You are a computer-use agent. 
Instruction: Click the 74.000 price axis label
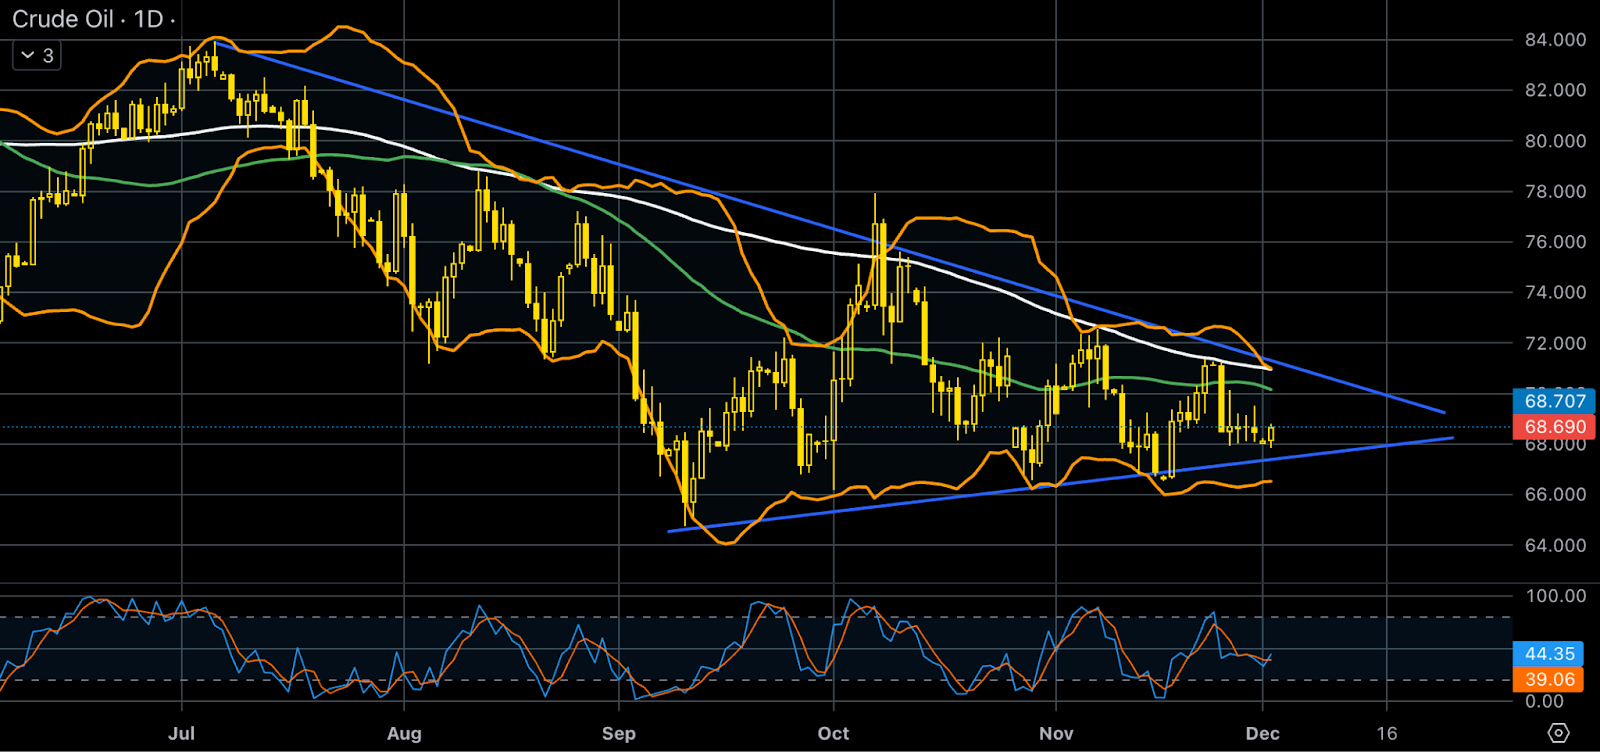click(1555, 292)
